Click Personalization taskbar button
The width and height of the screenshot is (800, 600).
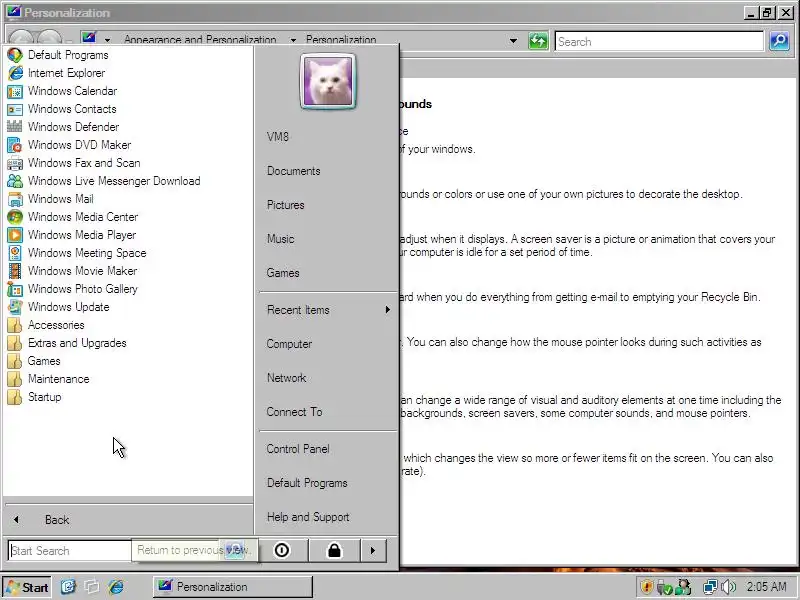[233, 587]
